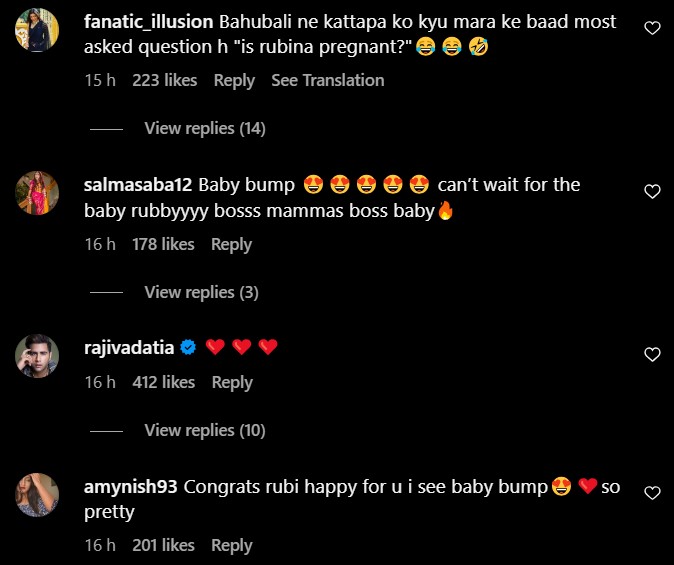Reply to amynish93's comment
Viewport: 674px width, 565px height.
pos(232,545)
